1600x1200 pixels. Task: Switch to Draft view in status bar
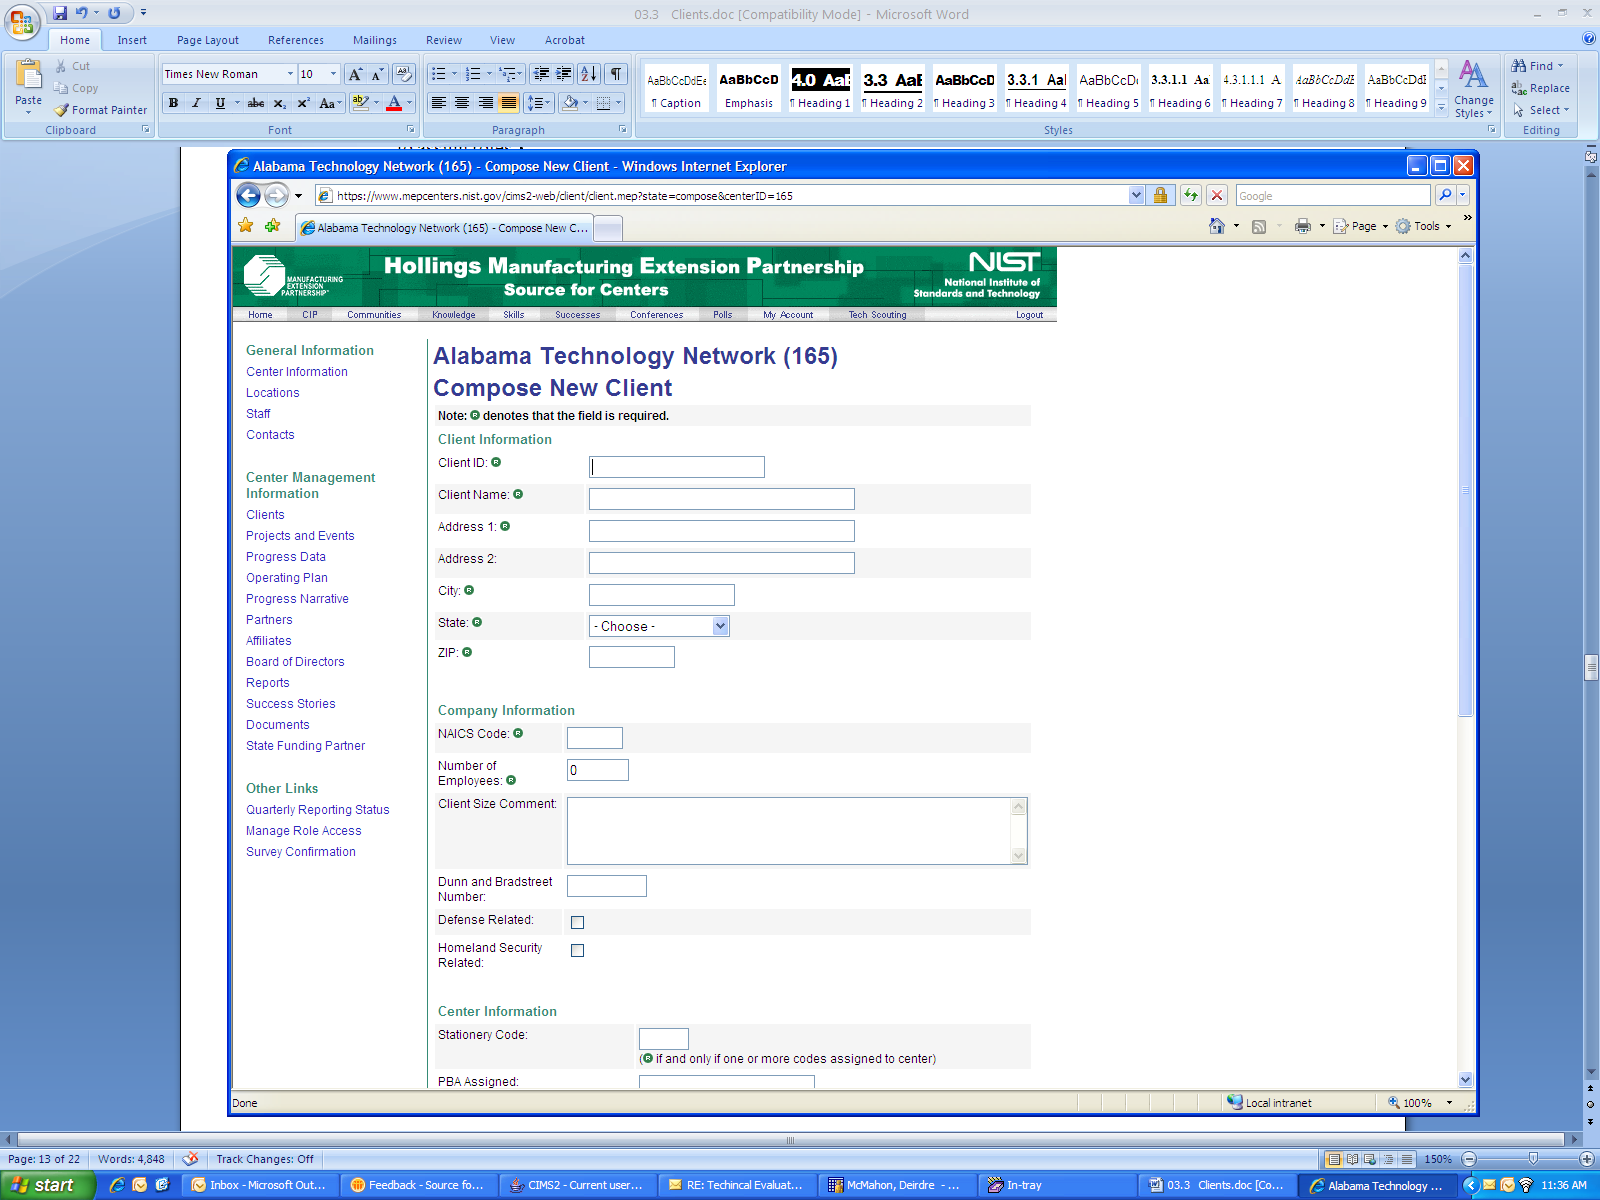tap(1407, 1159)
